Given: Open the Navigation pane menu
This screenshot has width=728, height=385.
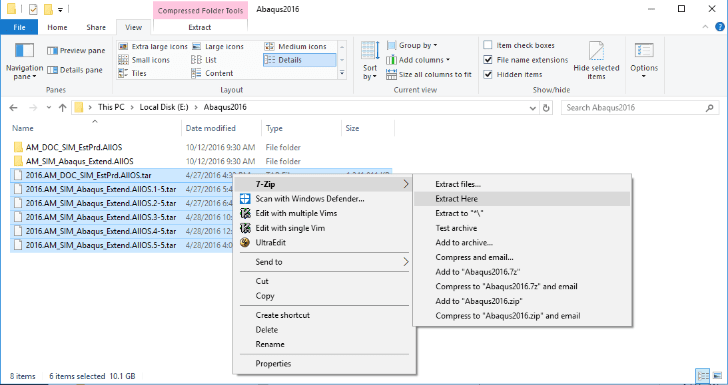Looking at the screenshot, I should [24, 61].
